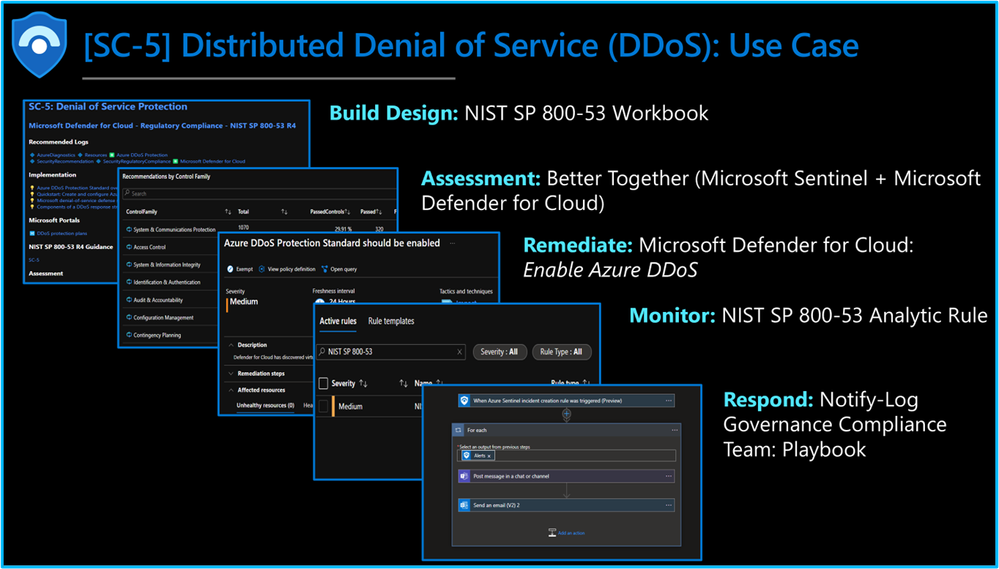Click the Contingency Planning row icon
999x569 pixels.
tap(129, 335)
